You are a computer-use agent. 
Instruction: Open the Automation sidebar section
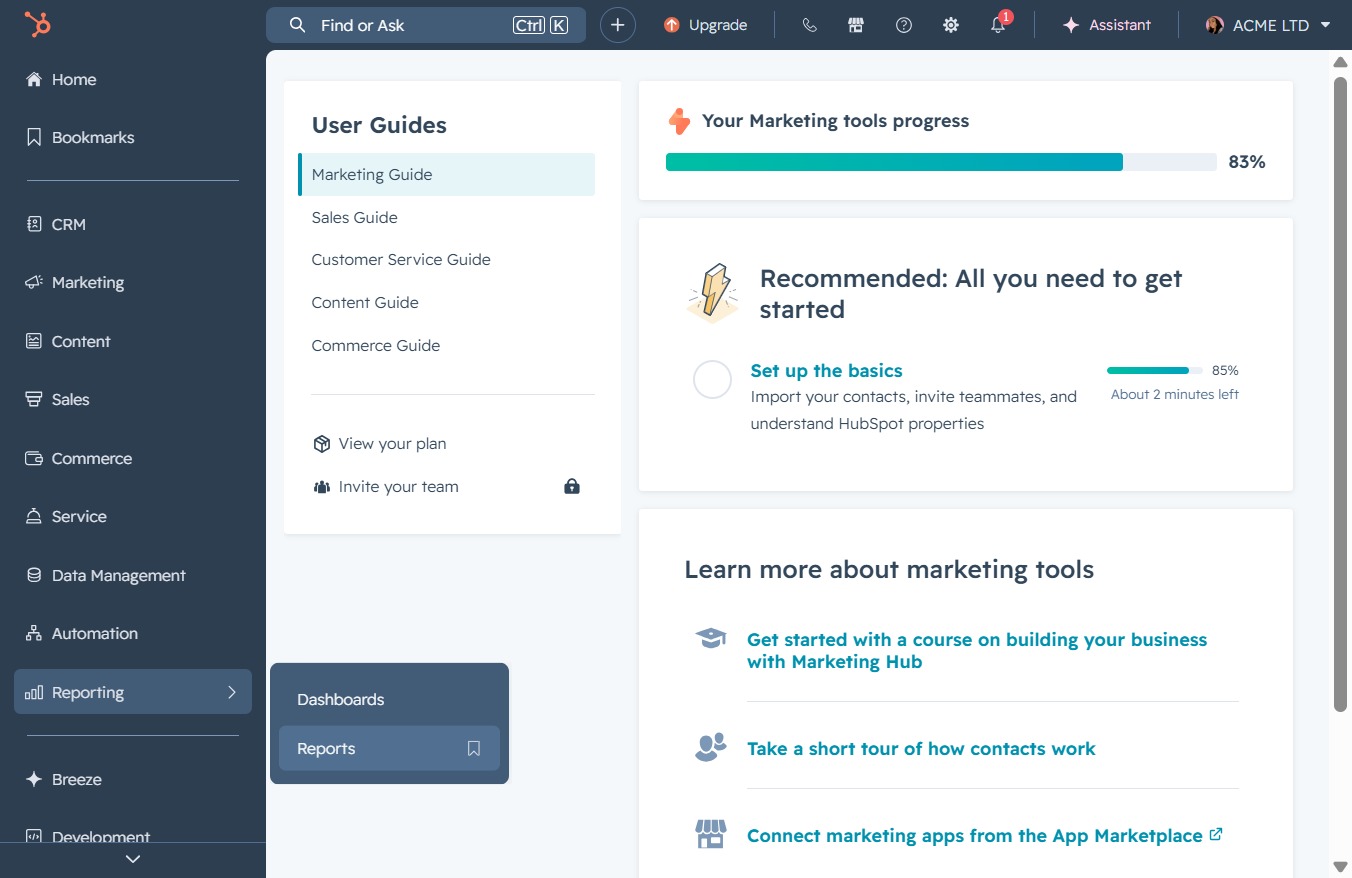133,633
